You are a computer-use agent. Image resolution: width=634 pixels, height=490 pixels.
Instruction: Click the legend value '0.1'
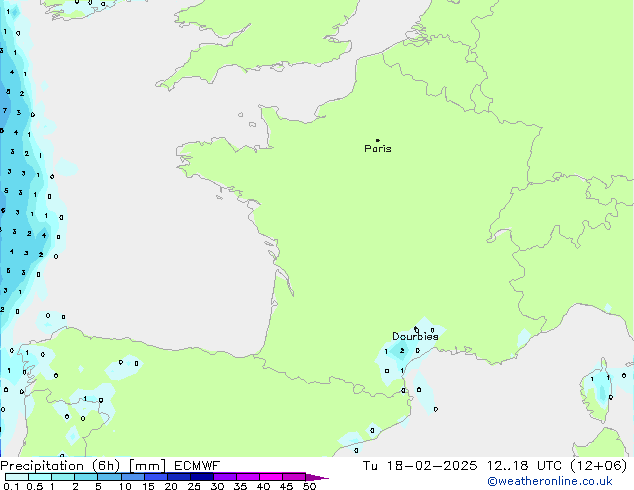tap(10, 486)
